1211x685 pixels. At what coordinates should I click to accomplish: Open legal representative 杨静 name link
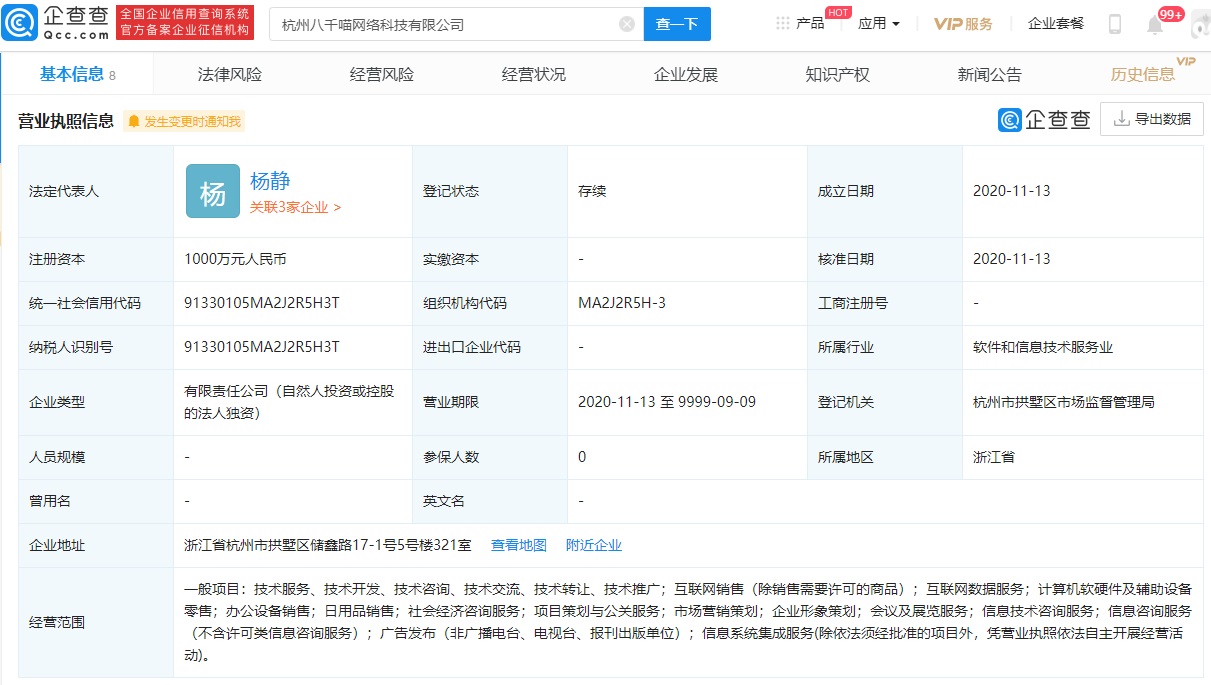(x=270, y=181)
